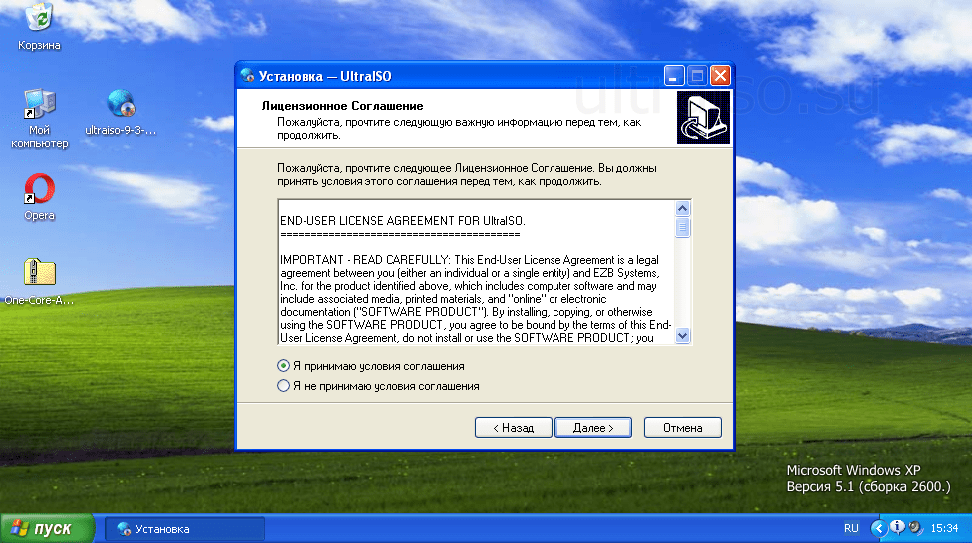Select the One-Core-A zip archive icon
Viewport: 972px width, 543px height.
(x=39, y=282)
